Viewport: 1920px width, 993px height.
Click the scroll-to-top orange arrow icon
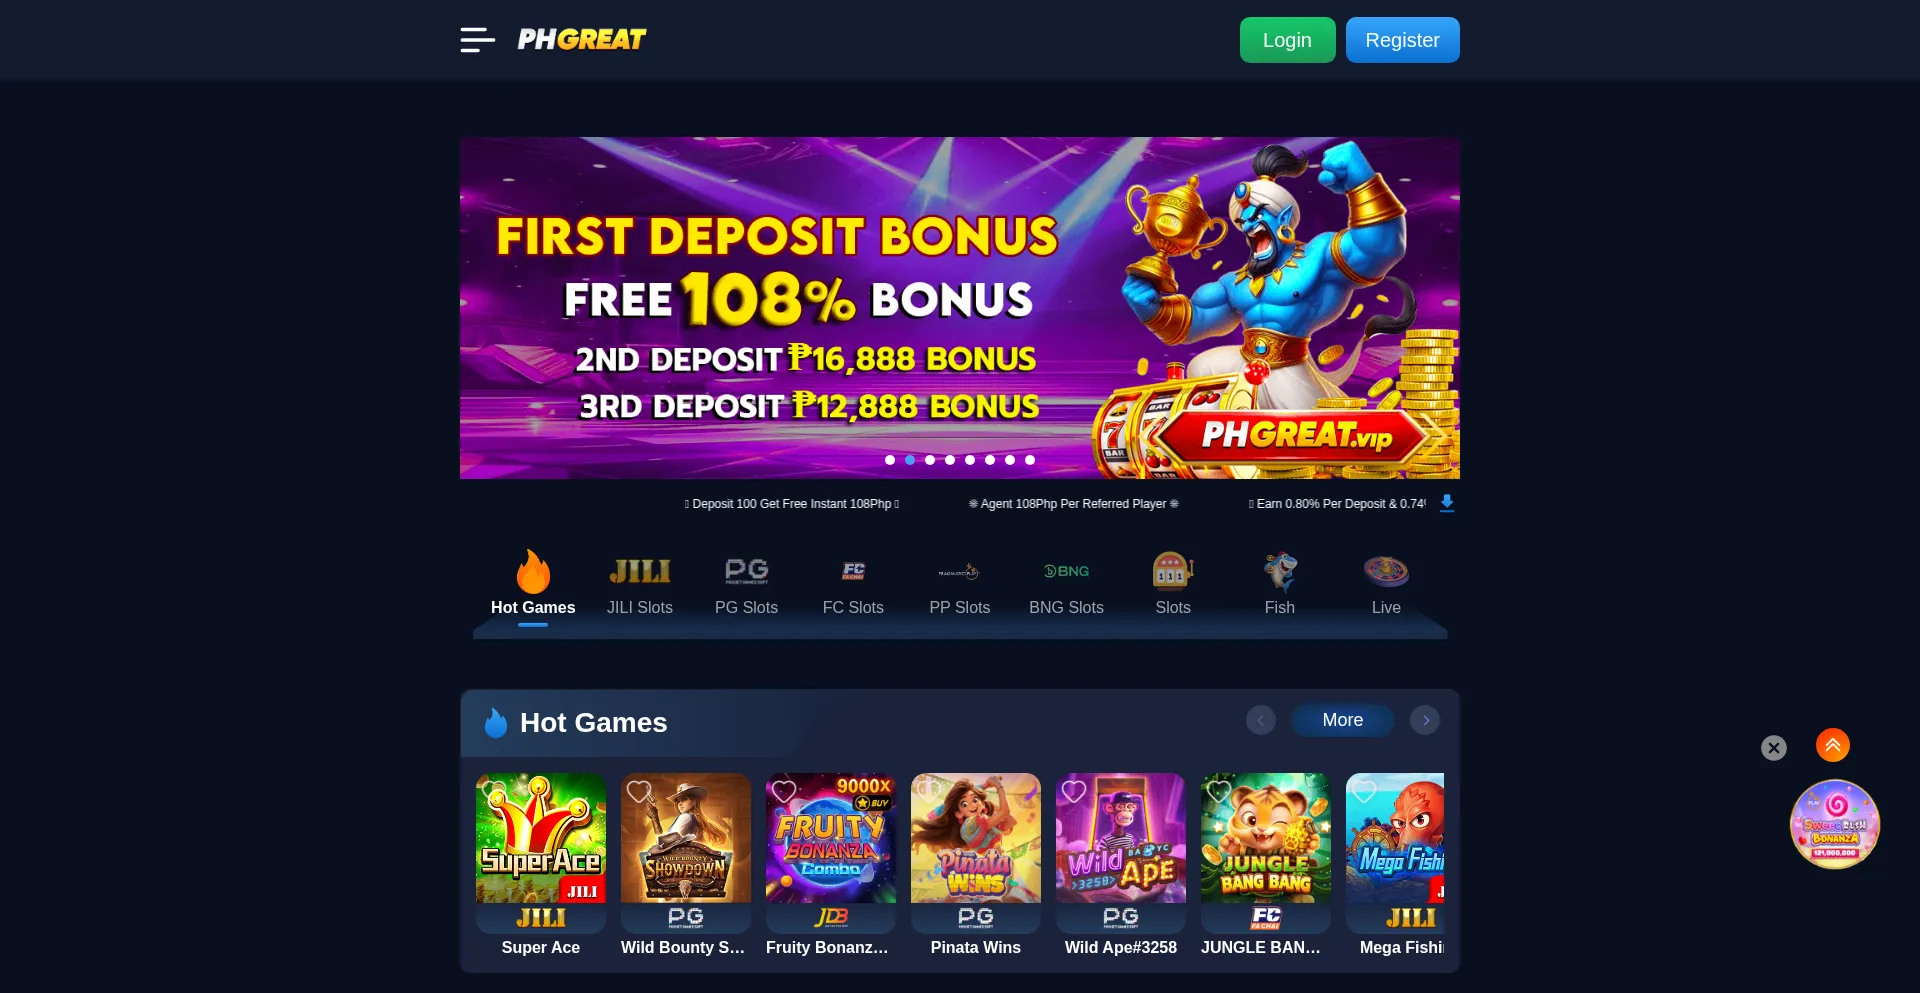1833,745
